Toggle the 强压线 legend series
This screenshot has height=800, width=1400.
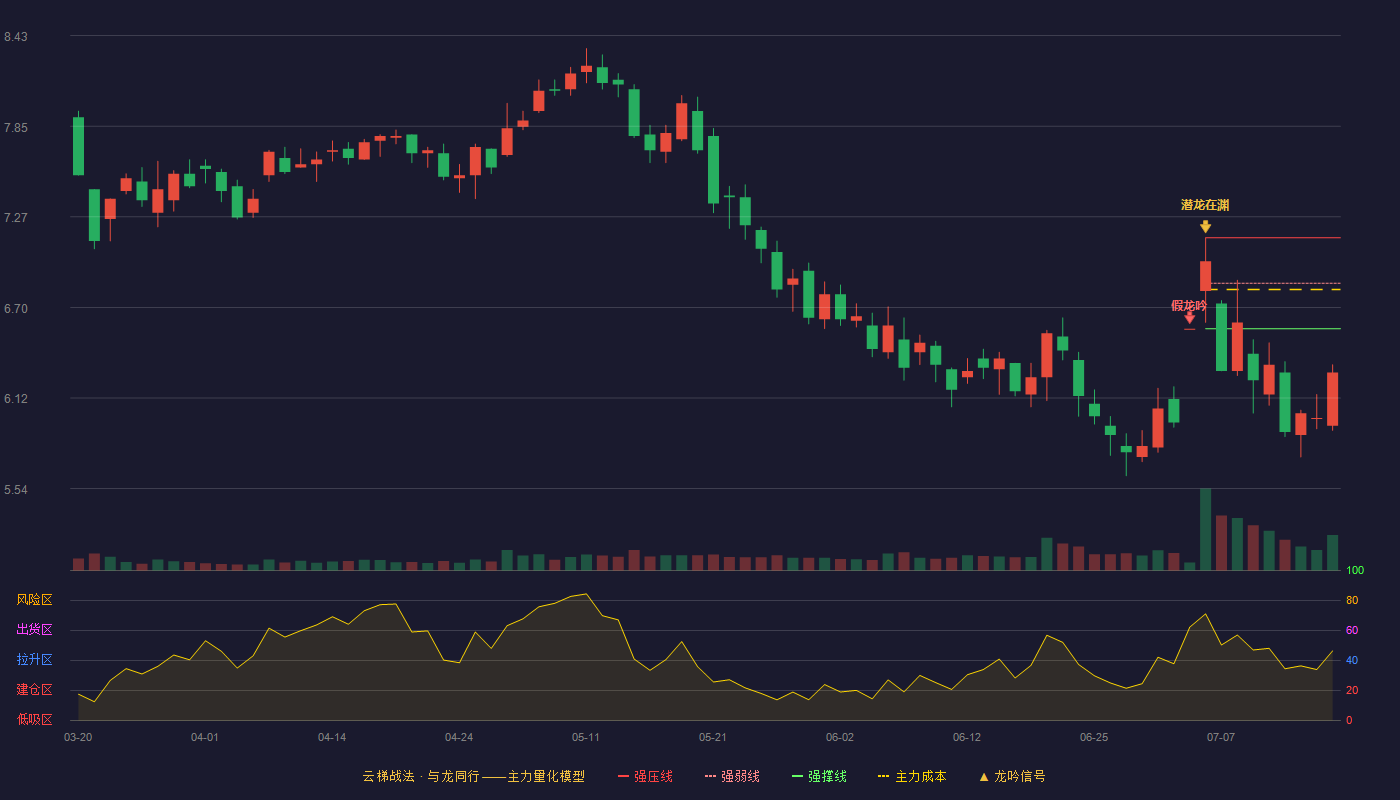point(645,776)
